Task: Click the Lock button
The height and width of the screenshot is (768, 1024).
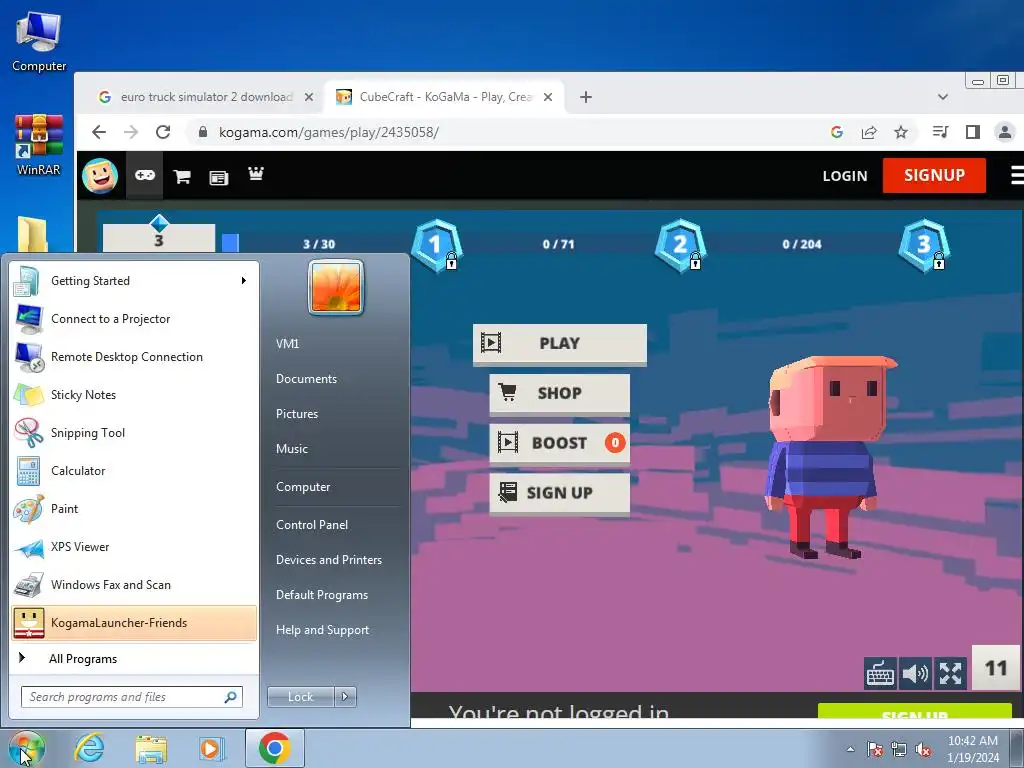Action: [300, 697]
